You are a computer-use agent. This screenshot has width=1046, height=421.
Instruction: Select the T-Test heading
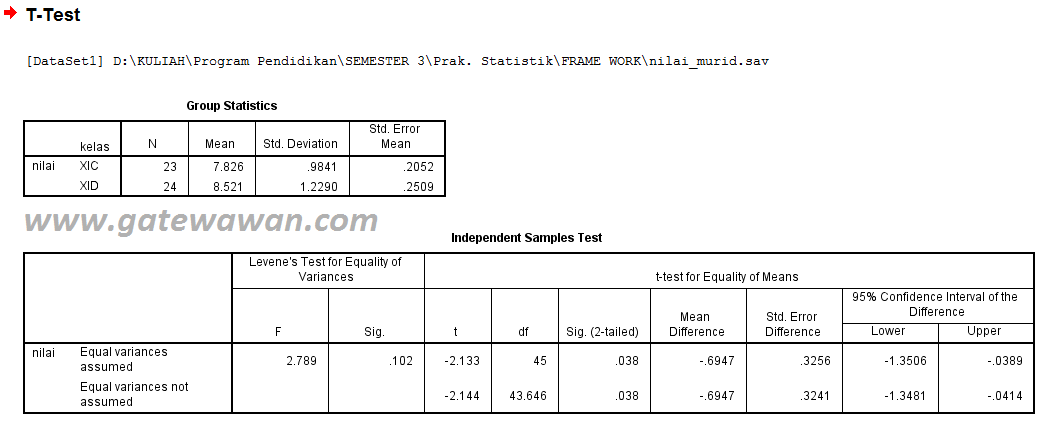point(53,15)
